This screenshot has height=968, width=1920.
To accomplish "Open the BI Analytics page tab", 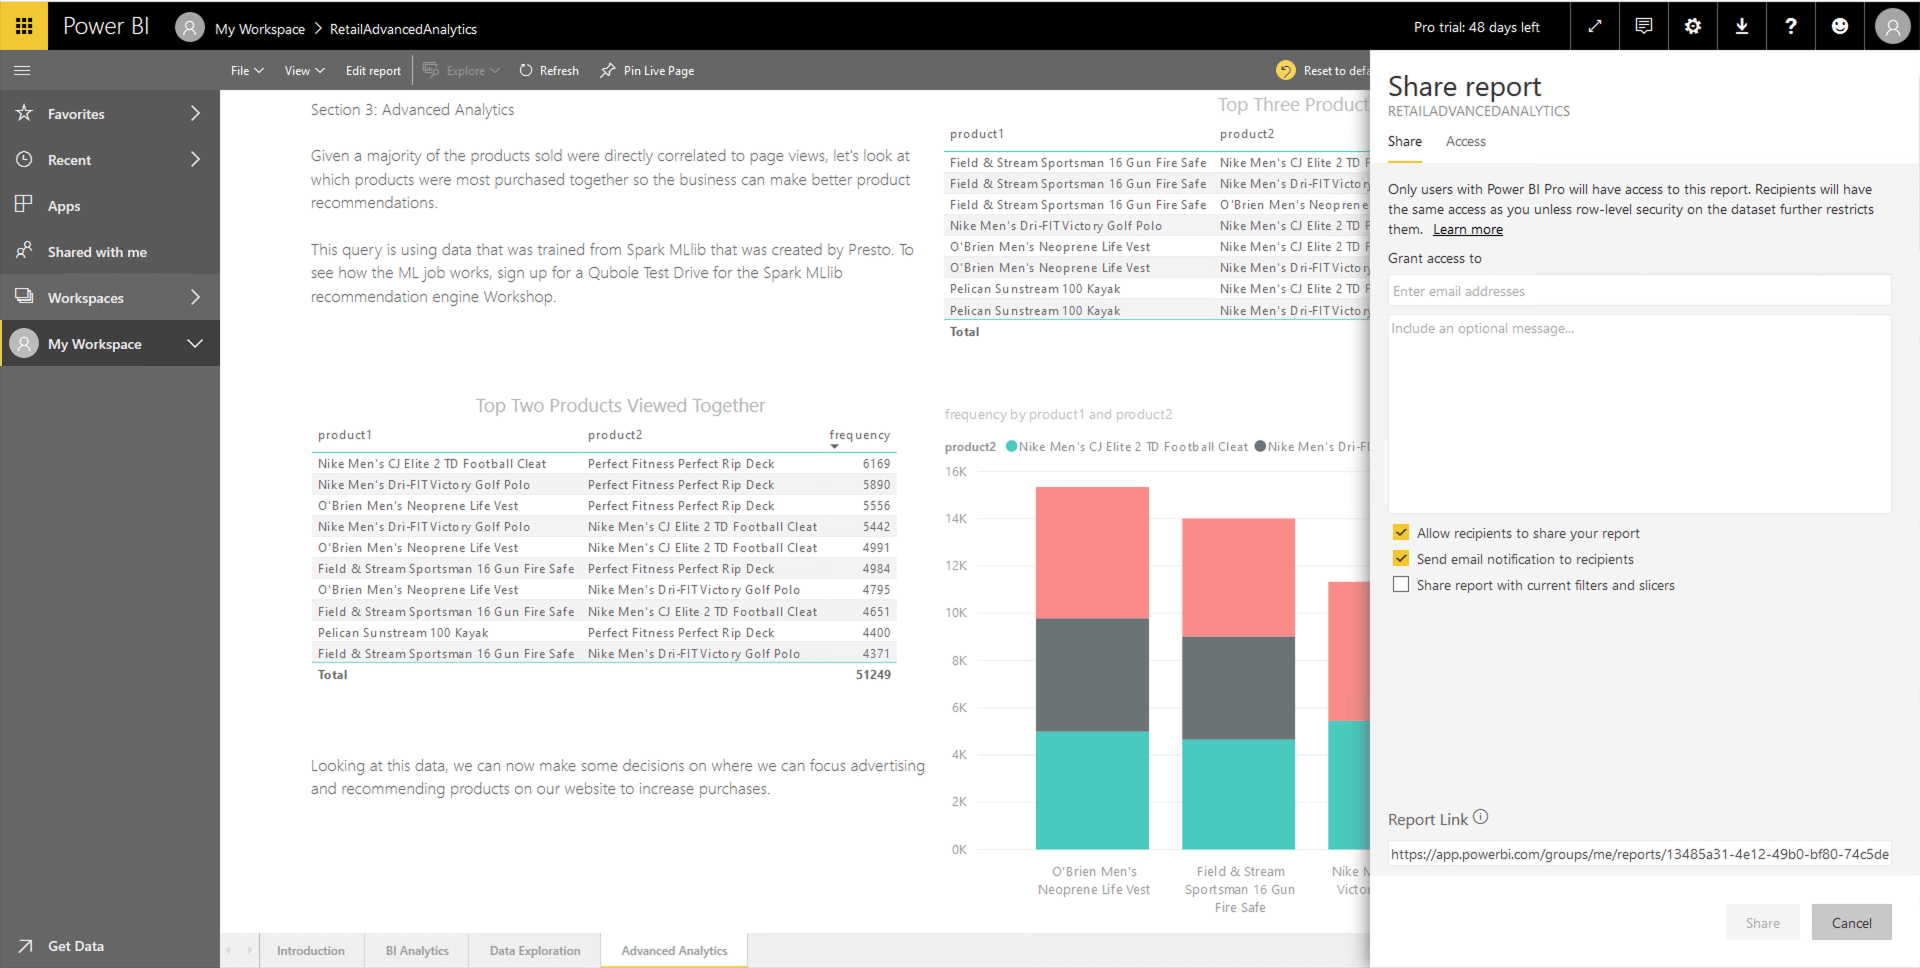I will click(417, 951).
